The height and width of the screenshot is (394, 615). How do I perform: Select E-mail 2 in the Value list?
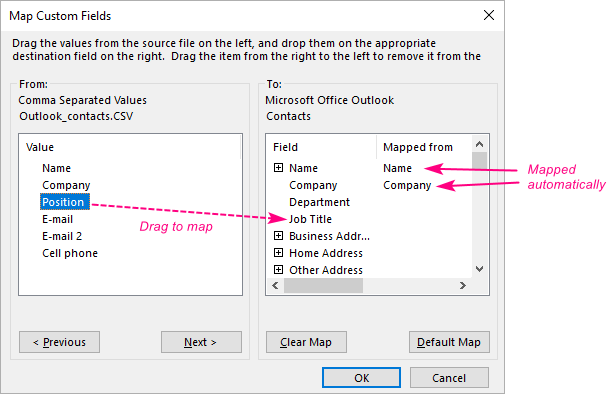(62, 236)
